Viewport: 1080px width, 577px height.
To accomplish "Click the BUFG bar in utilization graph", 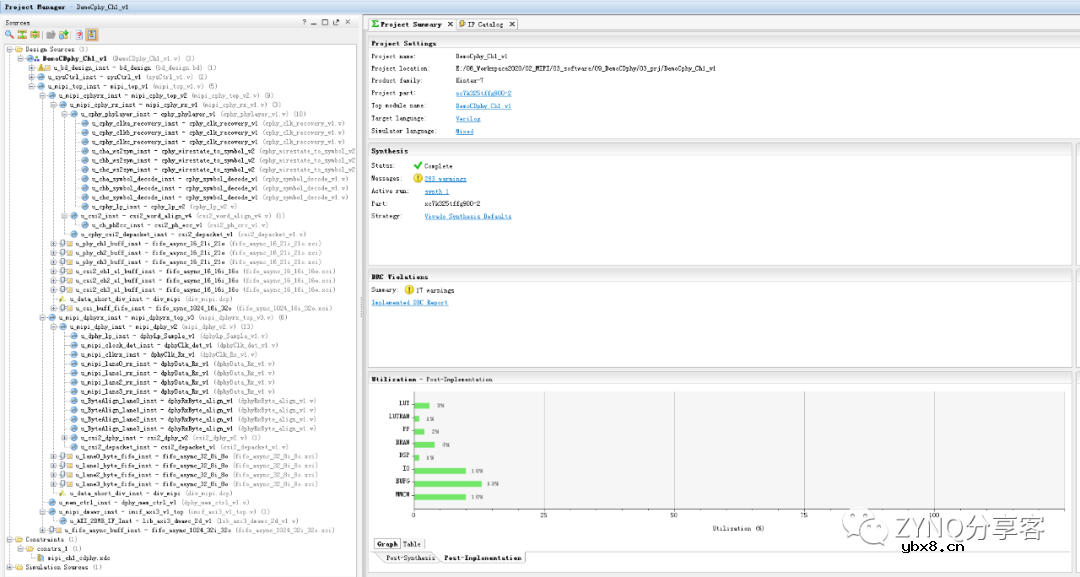I will [449, 483].
